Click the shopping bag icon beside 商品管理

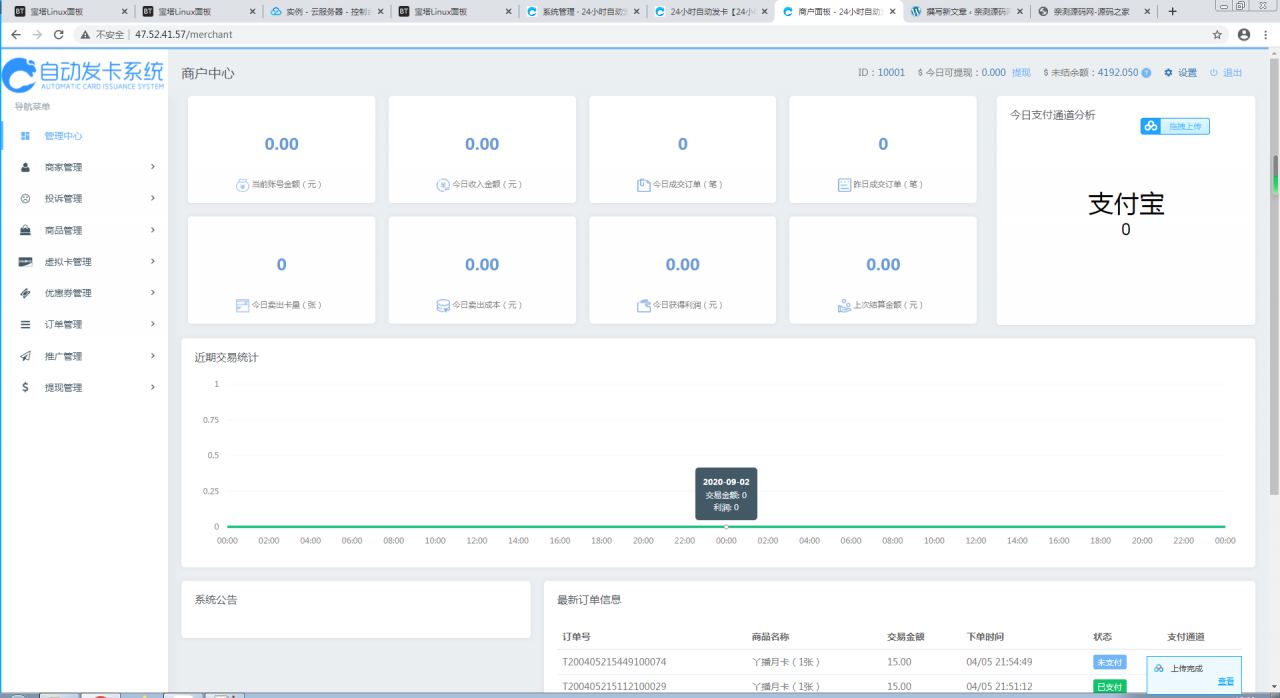pos(25,230)
